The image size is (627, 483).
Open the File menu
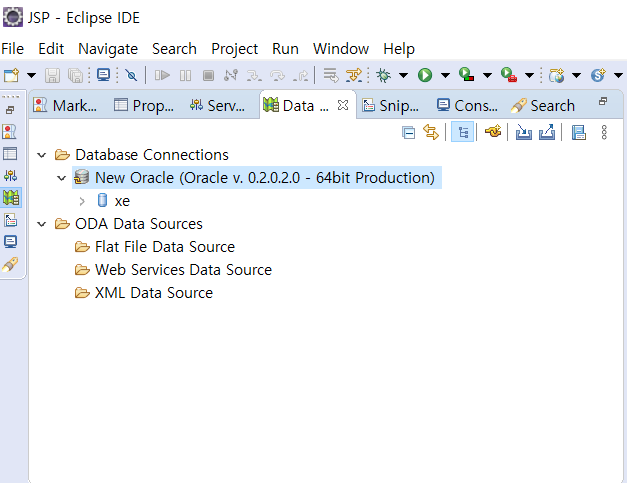(12, 49)
